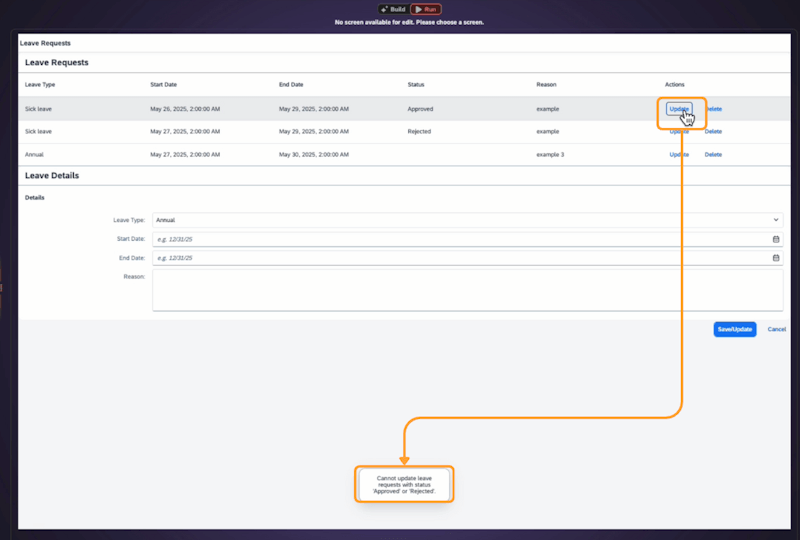
Task: Switch to Run mode at top
Action: click(x=425, y=9)
